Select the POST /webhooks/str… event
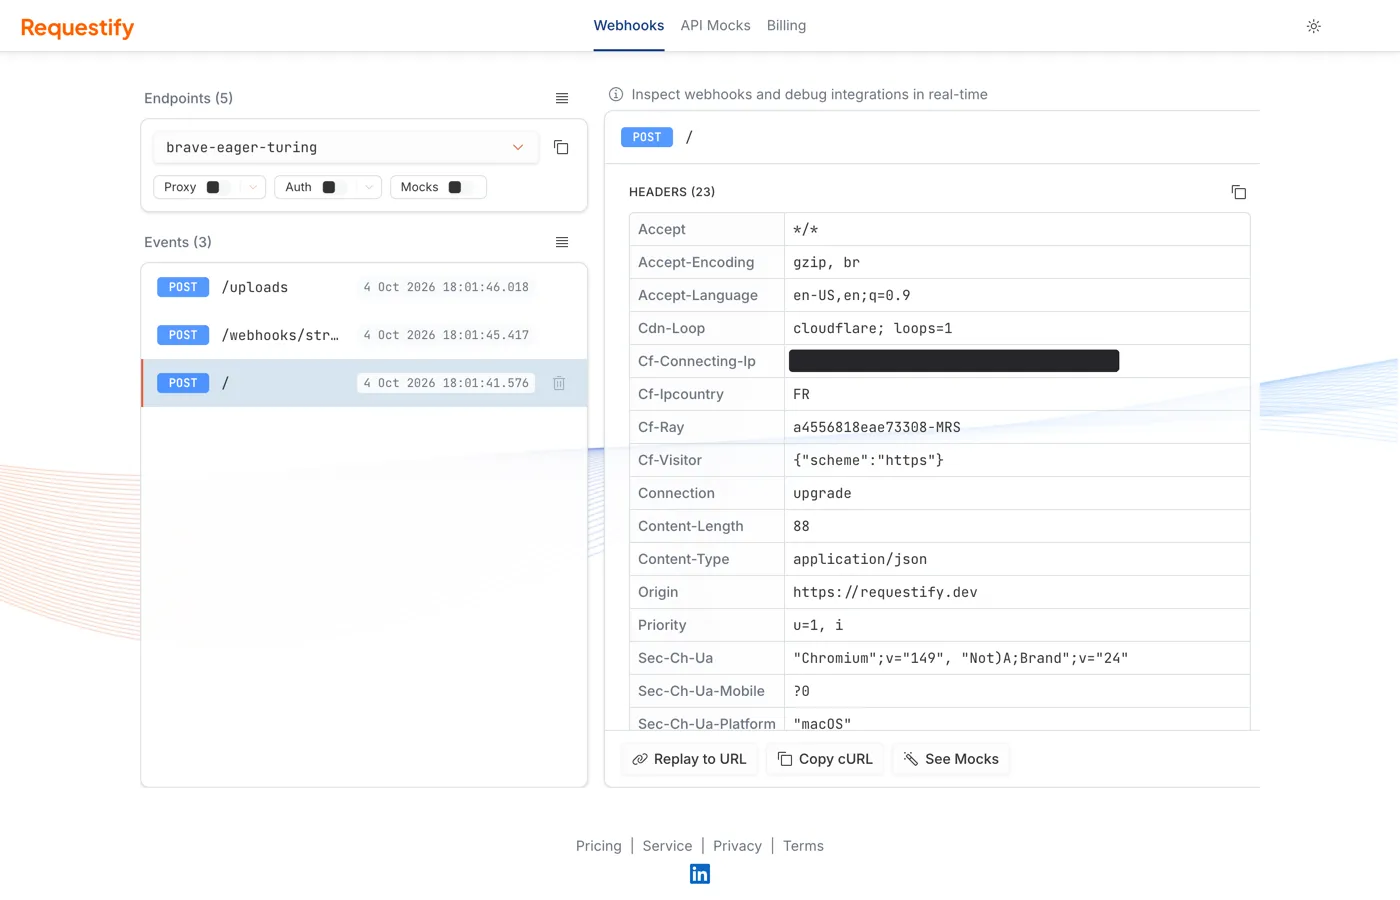Image resolution: width=1400 pixels, height=900 pixels. pos(364,335)
